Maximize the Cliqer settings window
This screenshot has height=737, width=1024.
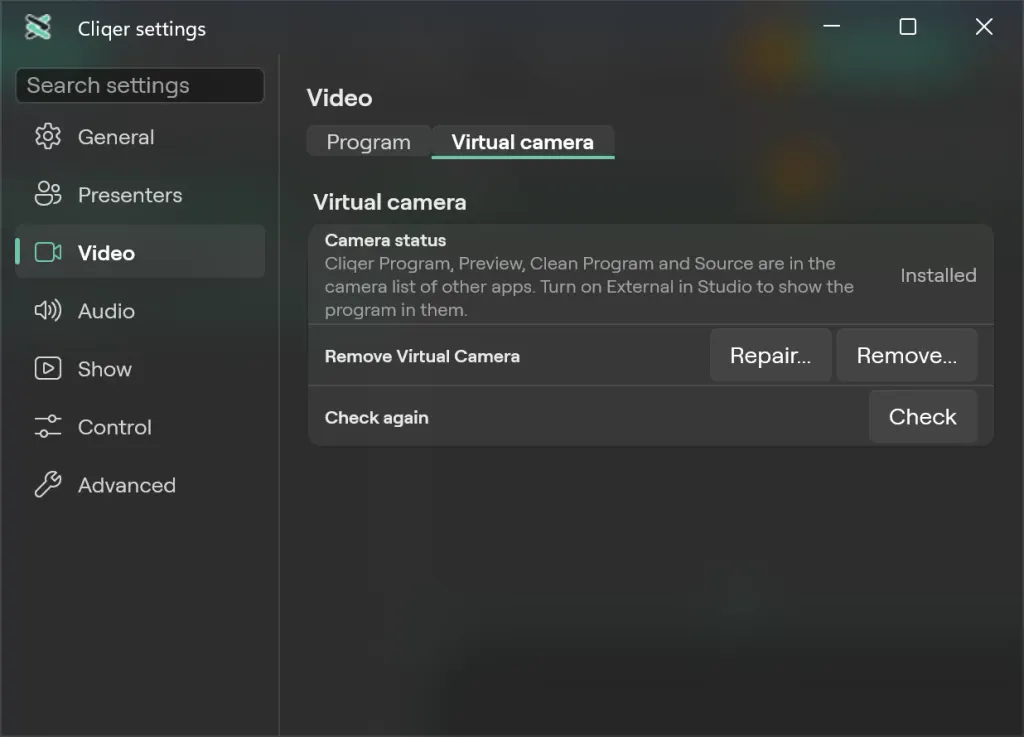click(x=908, y=26)
